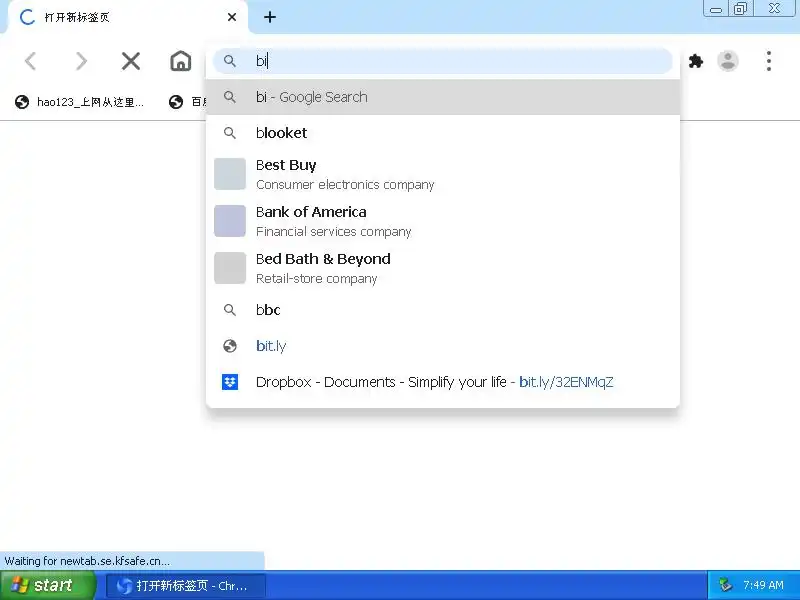Click 'Waiting for newtab.se.kfsafe.cn' status text
Viewport: 800px width, 600px height.
(87, 561)
